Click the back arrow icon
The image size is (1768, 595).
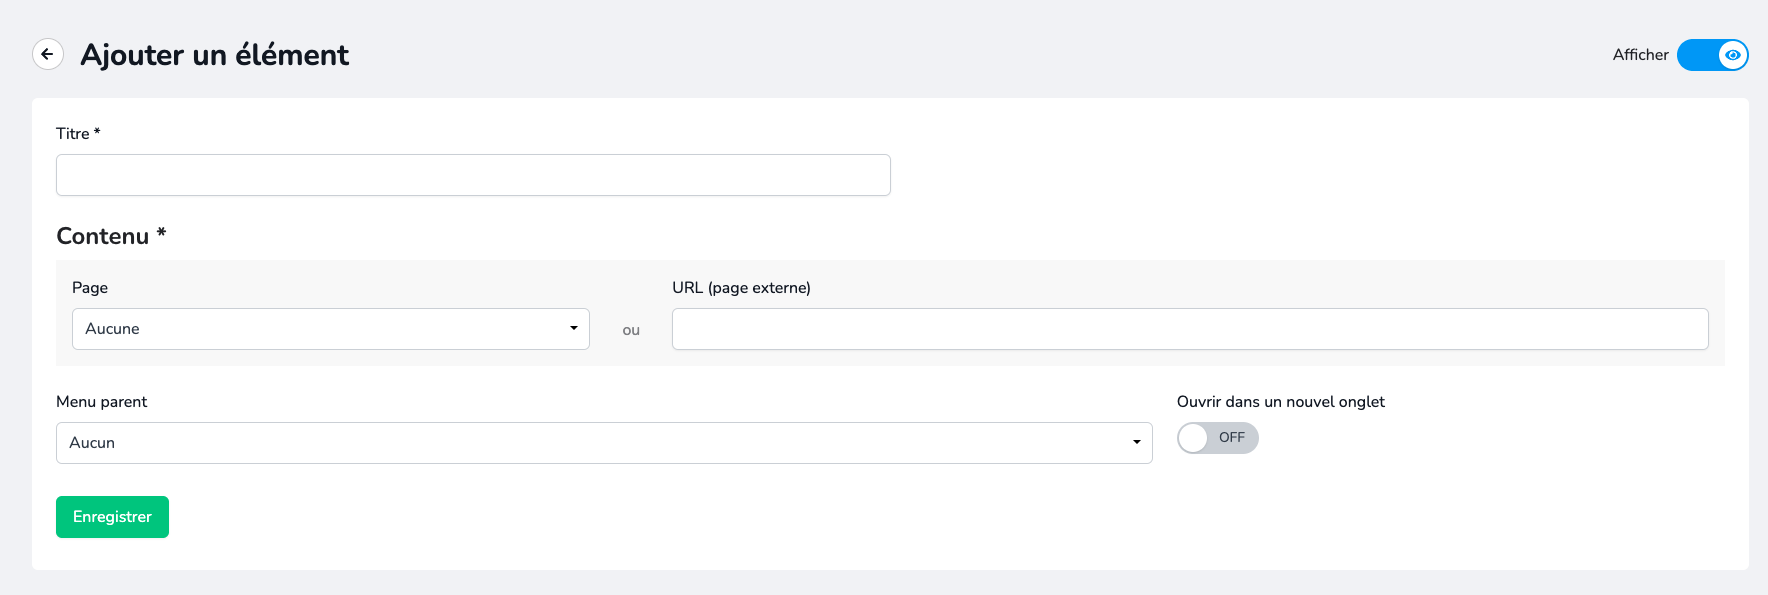48,54
